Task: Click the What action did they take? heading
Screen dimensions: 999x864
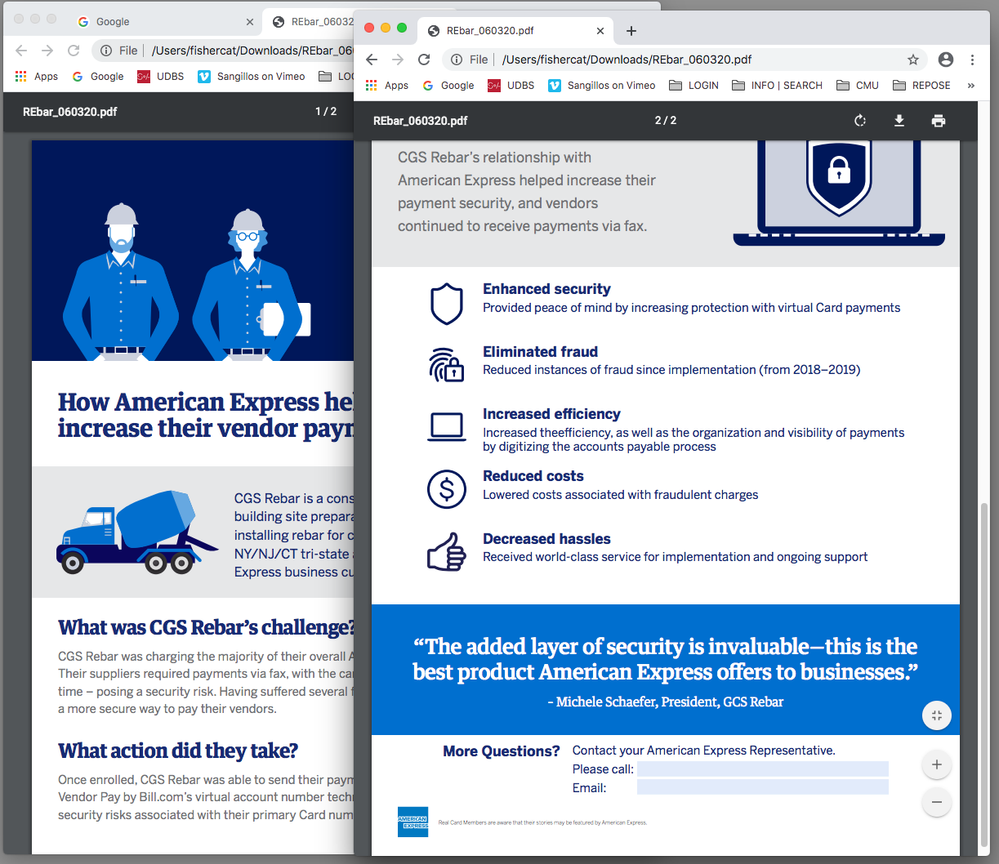Action: 178,751
